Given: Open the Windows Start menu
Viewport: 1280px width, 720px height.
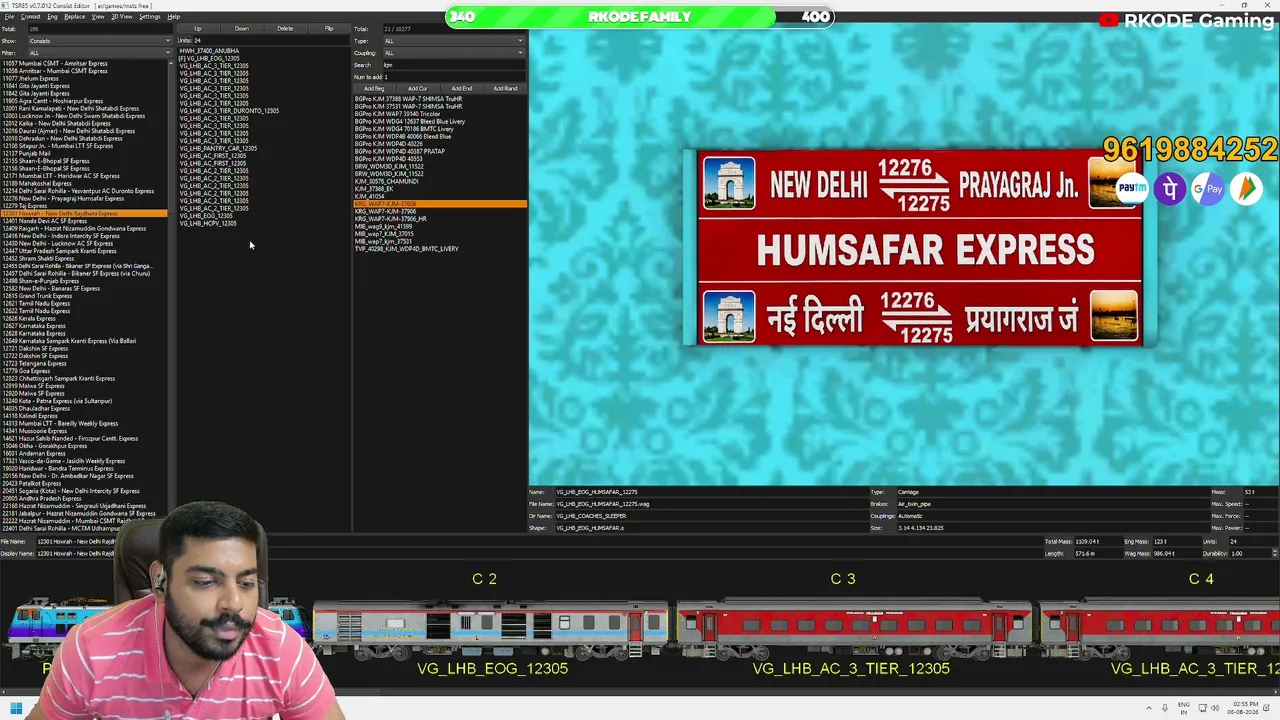Looking at the screenshot, I should [16, 709].
